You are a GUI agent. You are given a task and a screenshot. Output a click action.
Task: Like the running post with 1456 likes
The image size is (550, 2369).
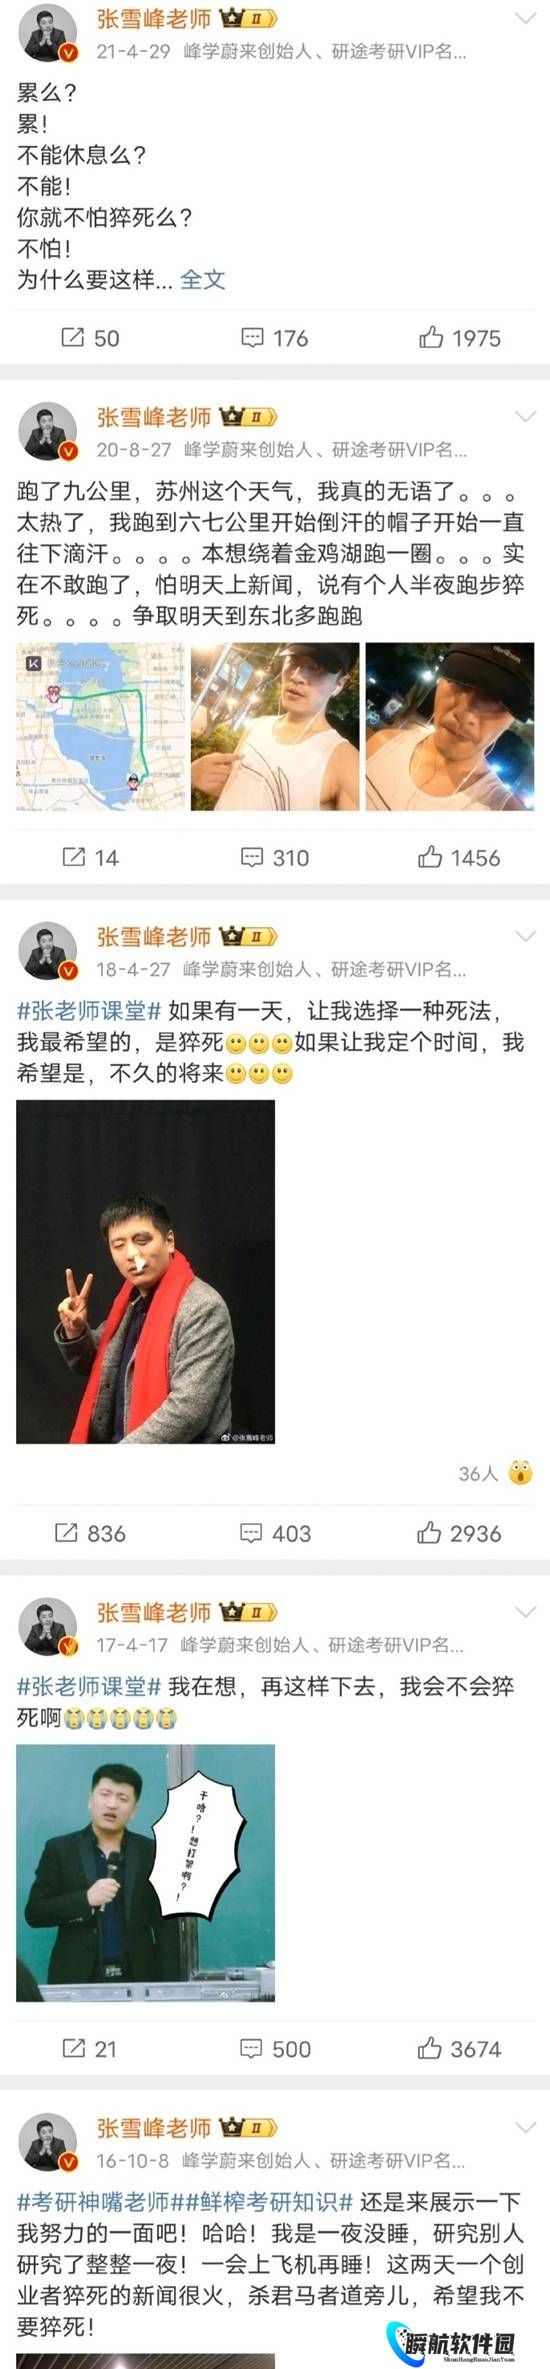click(x=460, y=857)
